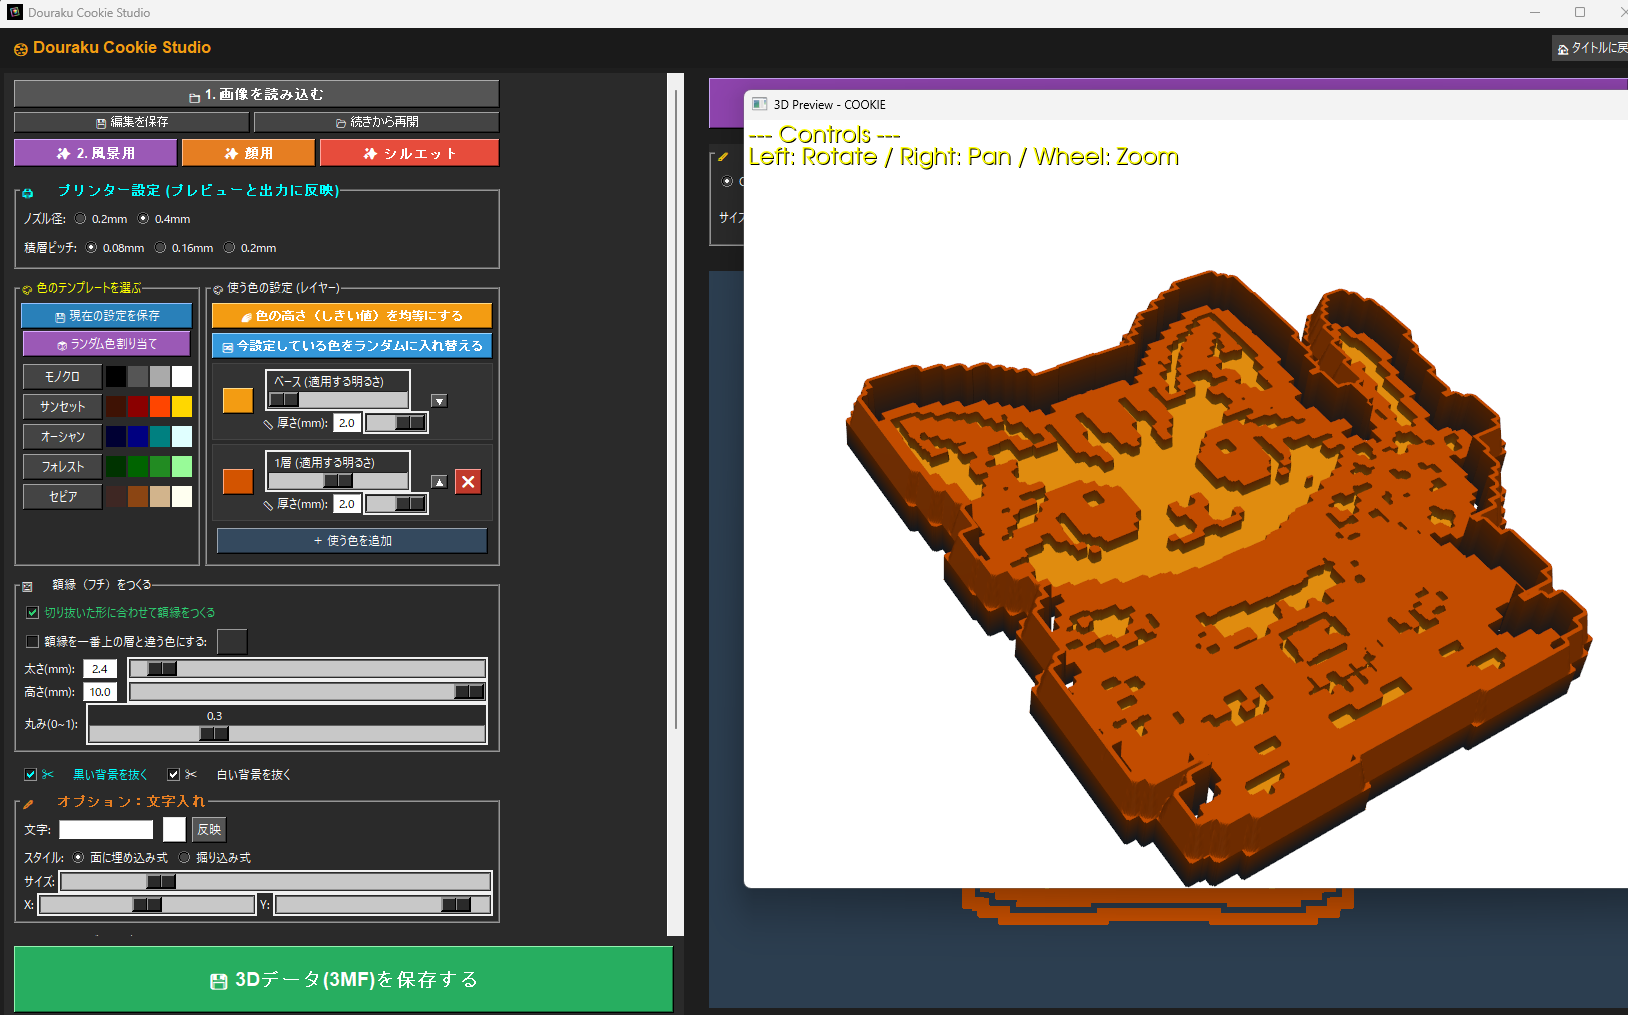Pick the light green swatch in フォレスト row
This screenshot has width=1628, height=1015.
pos(182,467)
